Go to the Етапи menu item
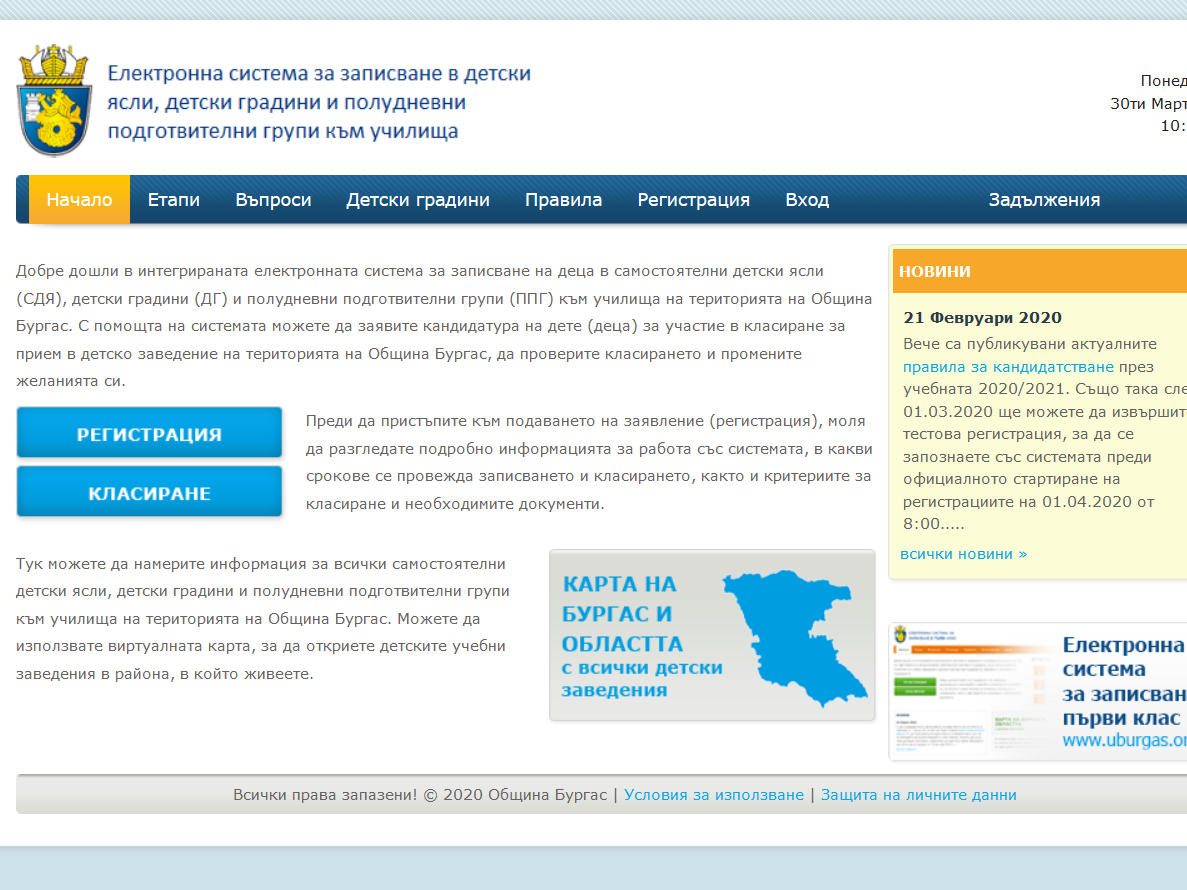 point(174,200)
